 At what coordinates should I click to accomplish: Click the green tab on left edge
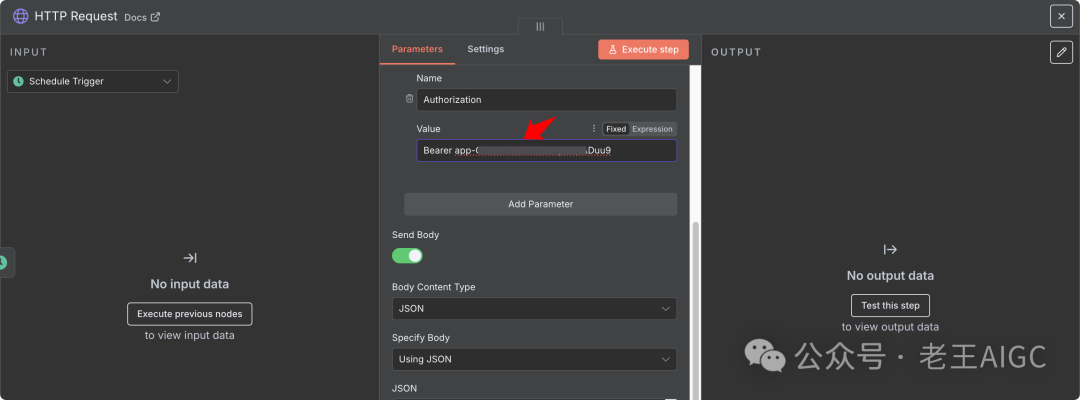(6, 262)
